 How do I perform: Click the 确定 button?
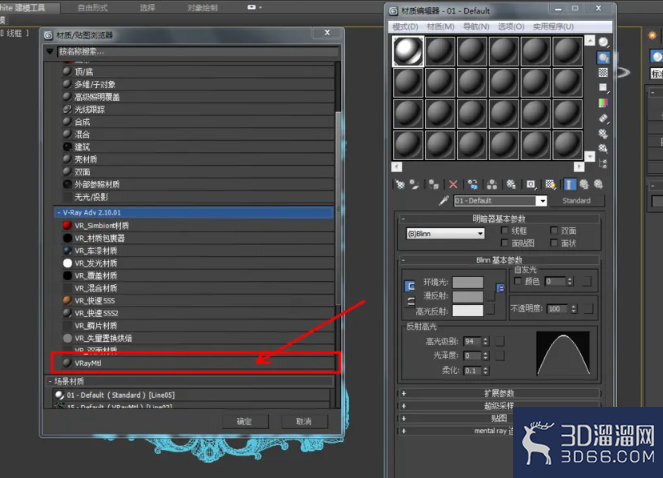click(x=245, y=421)
